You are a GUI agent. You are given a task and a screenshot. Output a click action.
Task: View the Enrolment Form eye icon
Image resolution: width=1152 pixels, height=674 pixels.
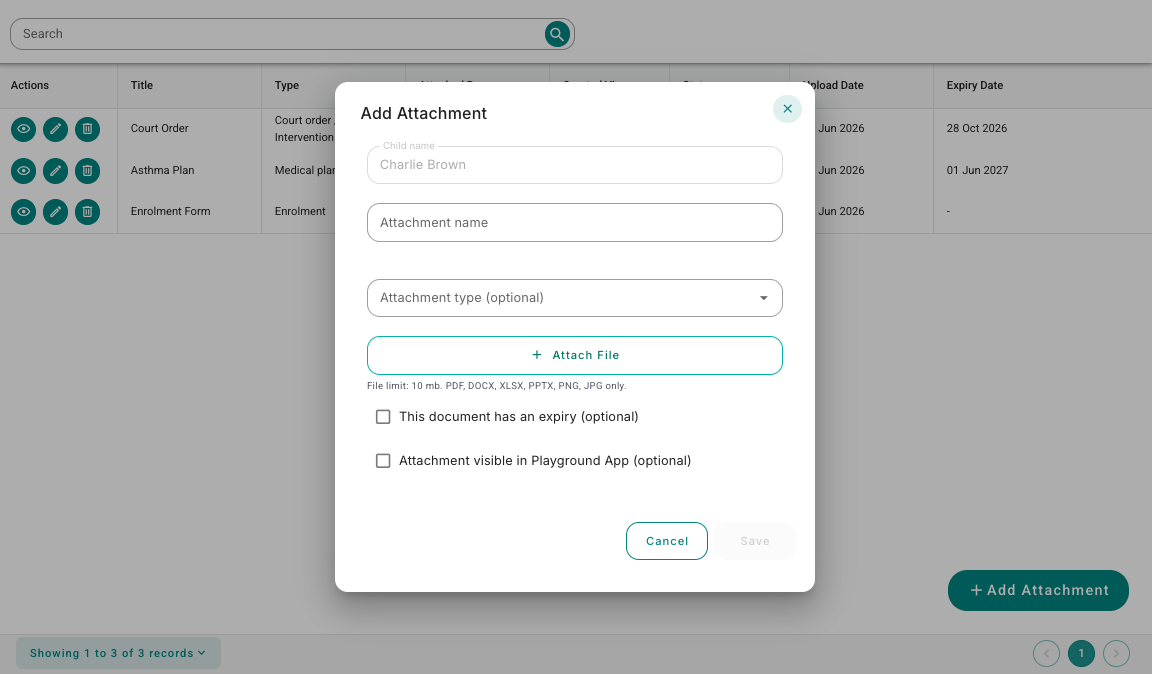(x=24, y=212)
